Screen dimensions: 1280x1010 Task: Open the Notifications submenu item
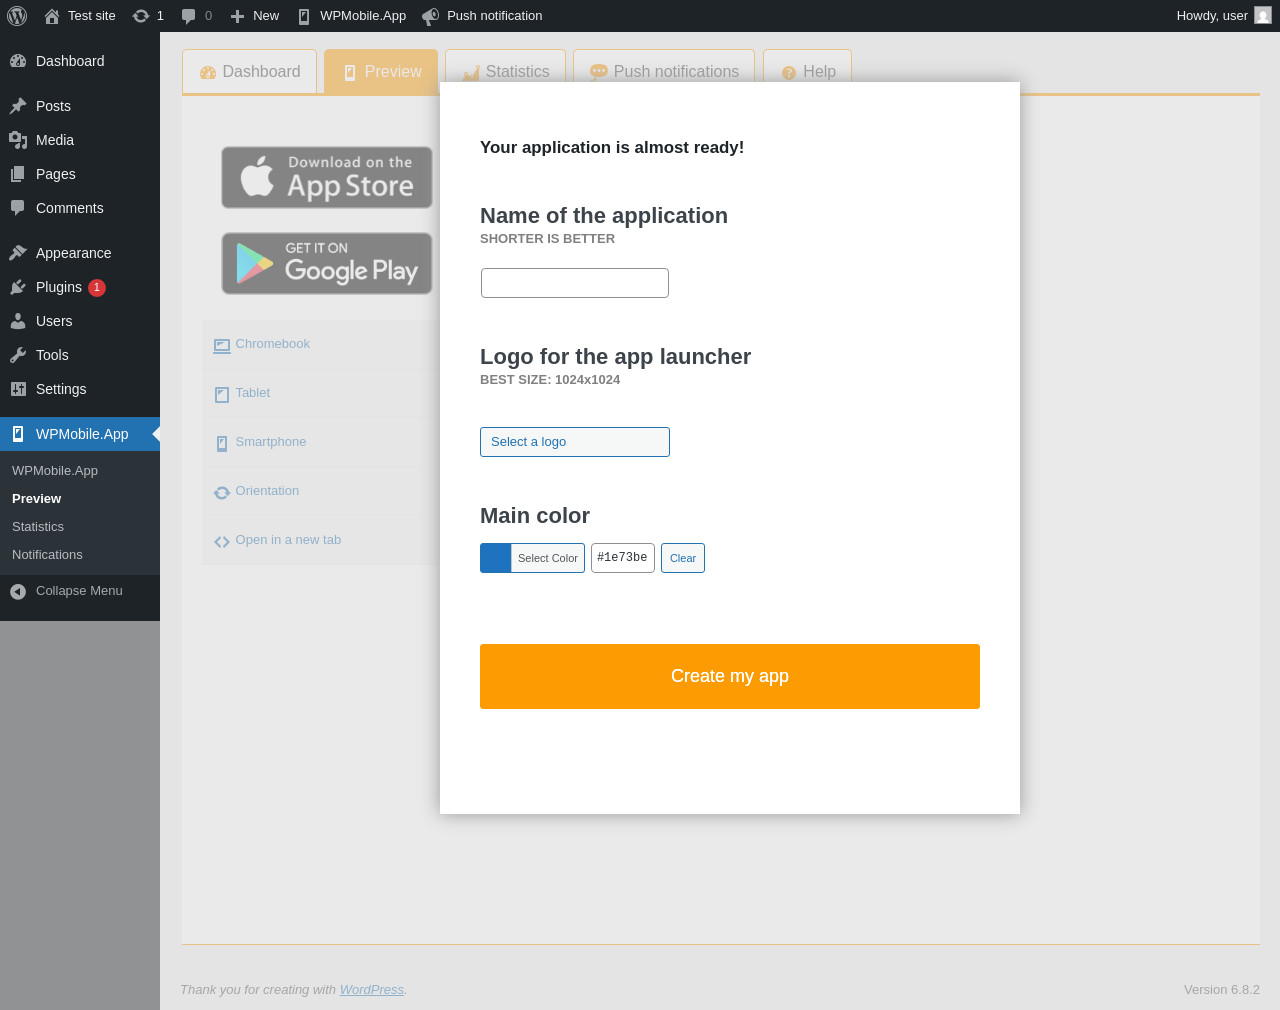coord(47,555)
